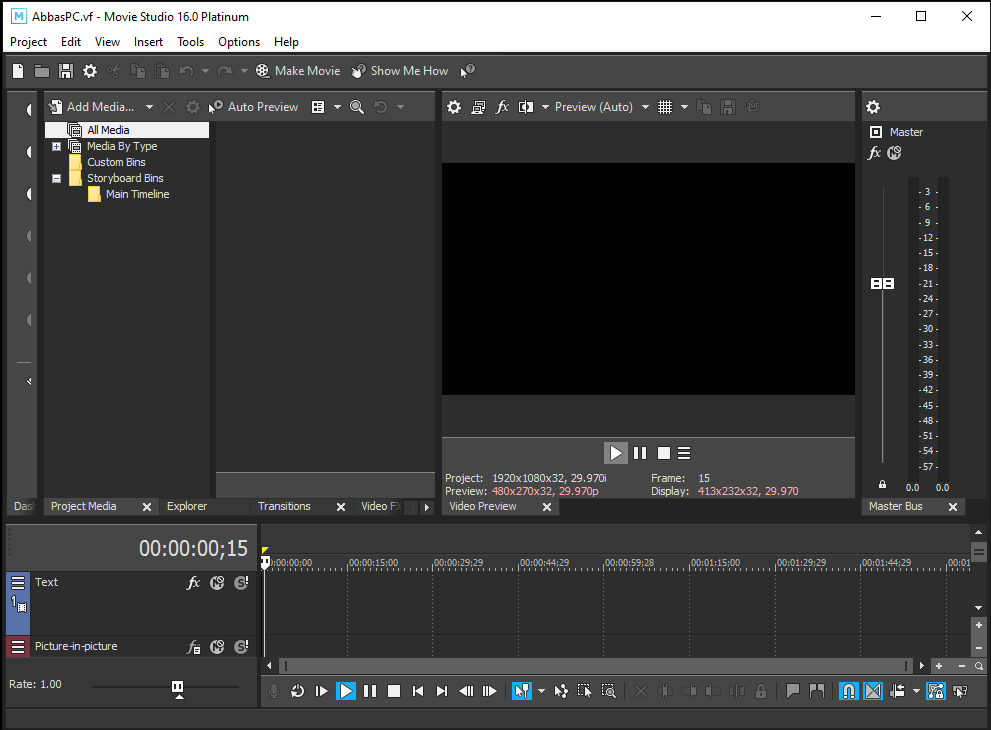
Task: Toggle Auto Preview in Project Media
Action: (253, 107)
